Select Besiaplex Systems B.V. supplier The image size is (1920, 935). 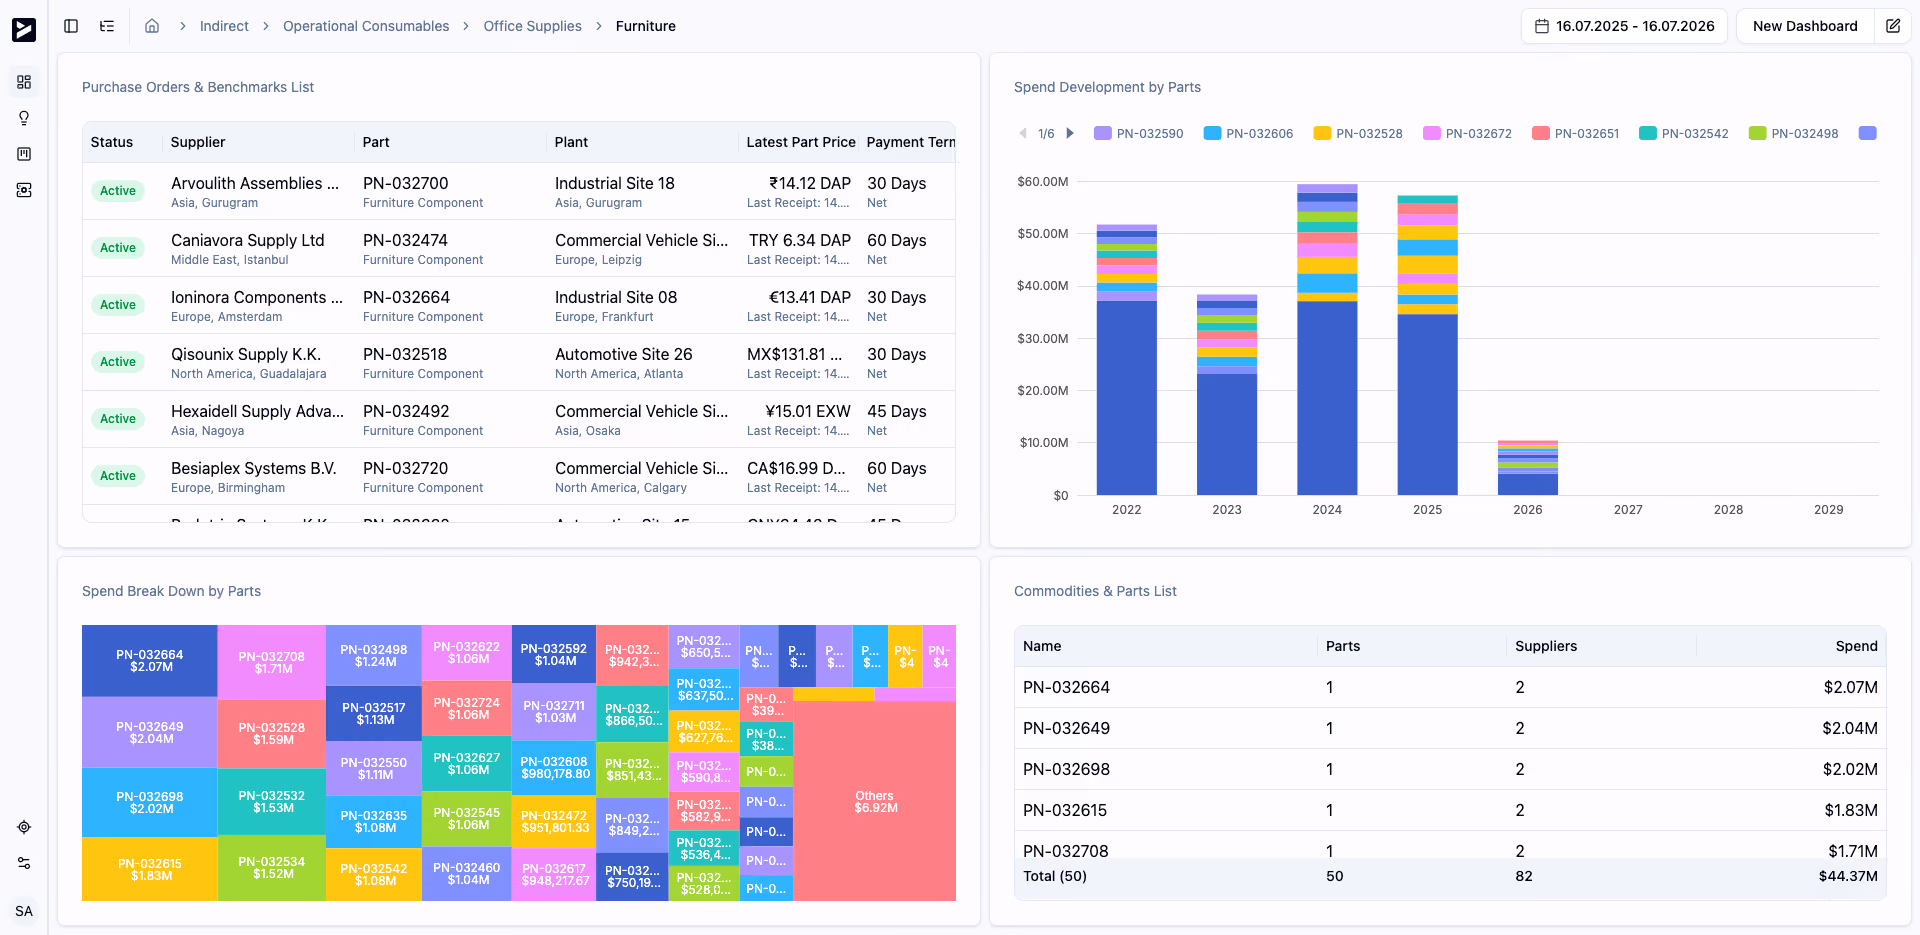point(253,468)
